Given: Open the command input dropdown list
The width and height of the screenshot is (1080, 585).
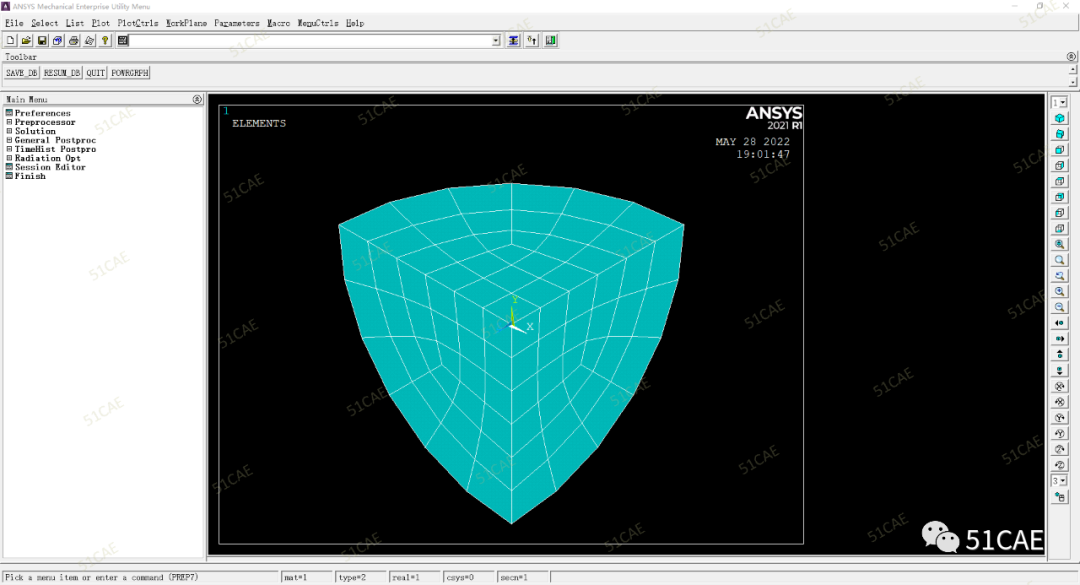Looking at the screenshot, I should click(x=497, y=40).
